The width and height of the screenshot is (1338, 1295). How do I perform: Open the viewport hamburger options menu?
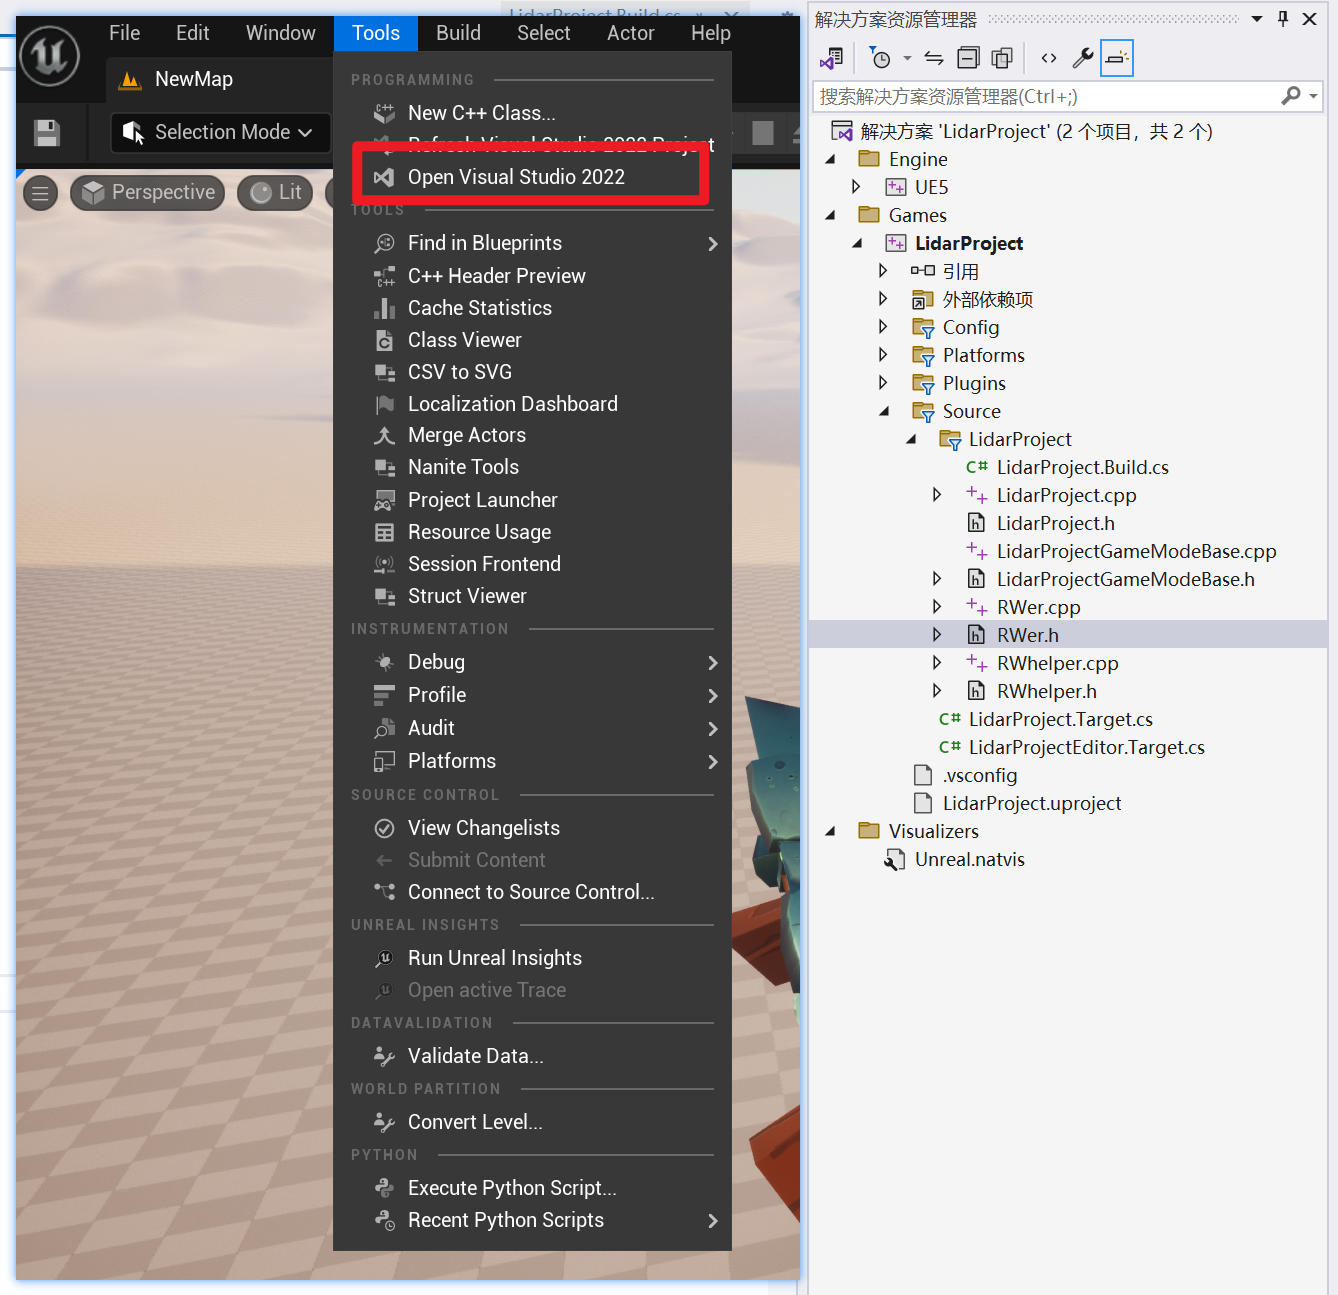40,193
